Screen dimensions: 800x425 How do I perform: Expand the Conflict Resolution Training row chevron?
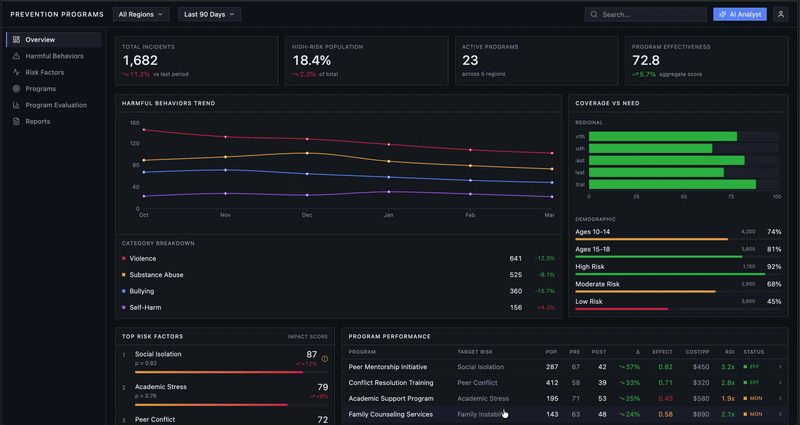click(780, 382)
